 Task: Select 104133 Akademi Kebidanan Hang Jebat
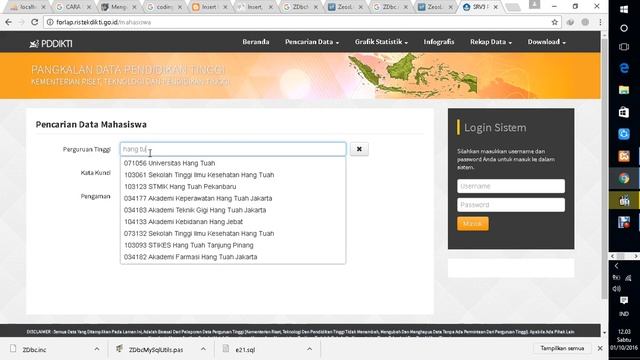233,222
